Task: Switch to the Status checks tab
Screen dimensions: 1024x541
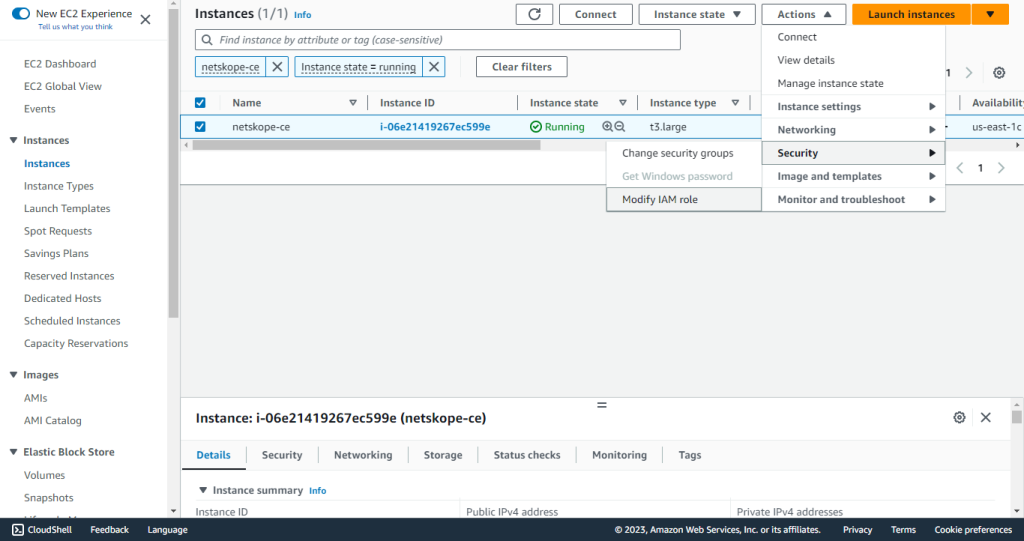Action: pos(527,455)
